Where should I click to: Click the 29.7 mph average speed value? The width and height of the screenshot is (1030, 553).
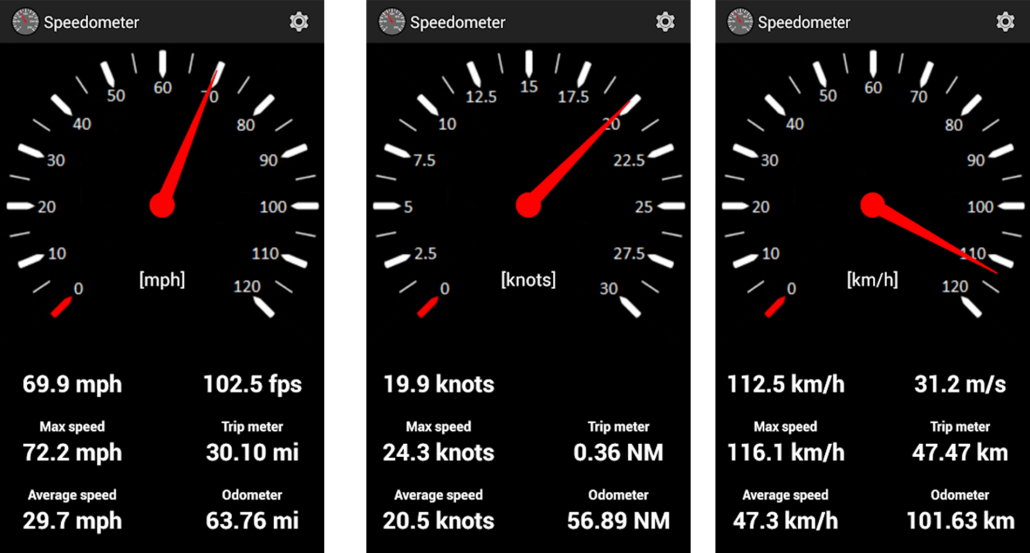[72, 521]
